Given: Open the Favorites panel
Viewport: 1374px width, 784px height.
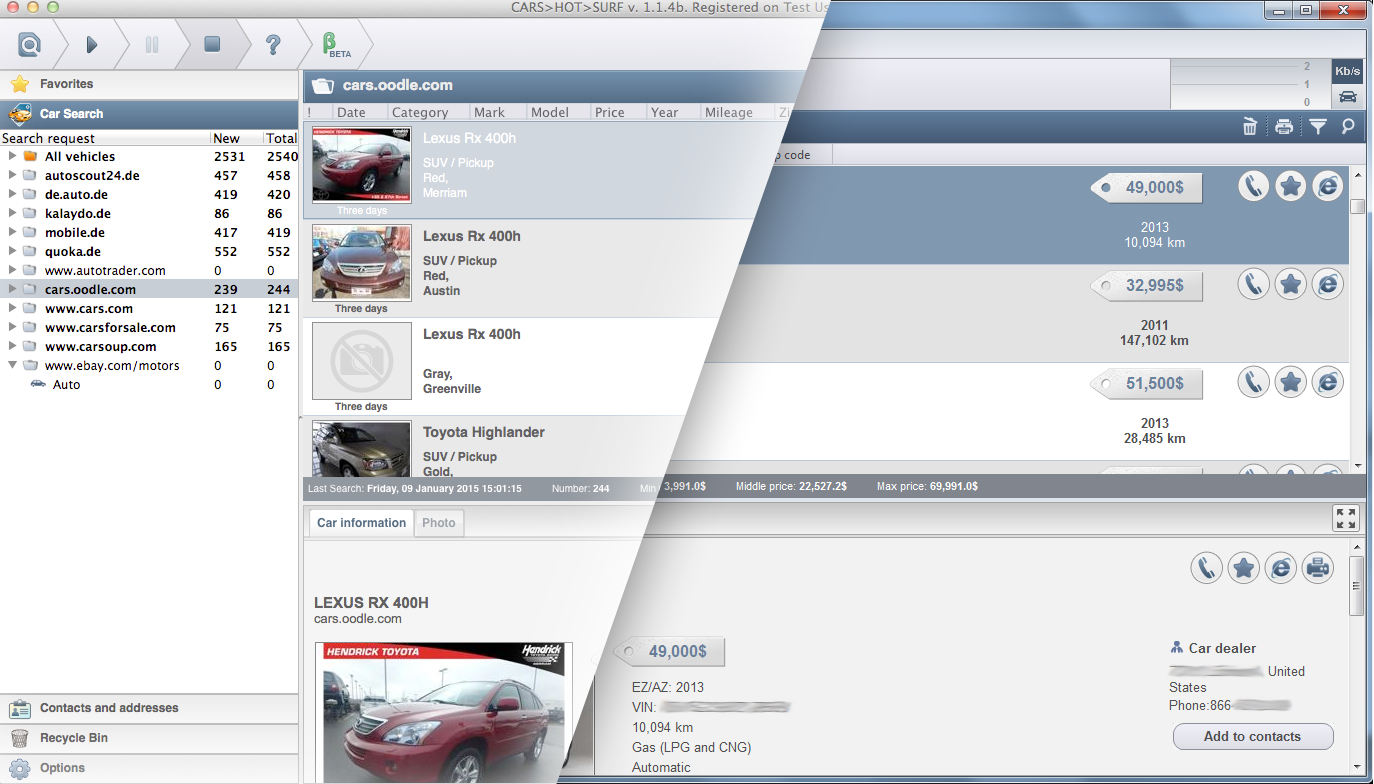Looking at the screenshot, I should (150, 84).
